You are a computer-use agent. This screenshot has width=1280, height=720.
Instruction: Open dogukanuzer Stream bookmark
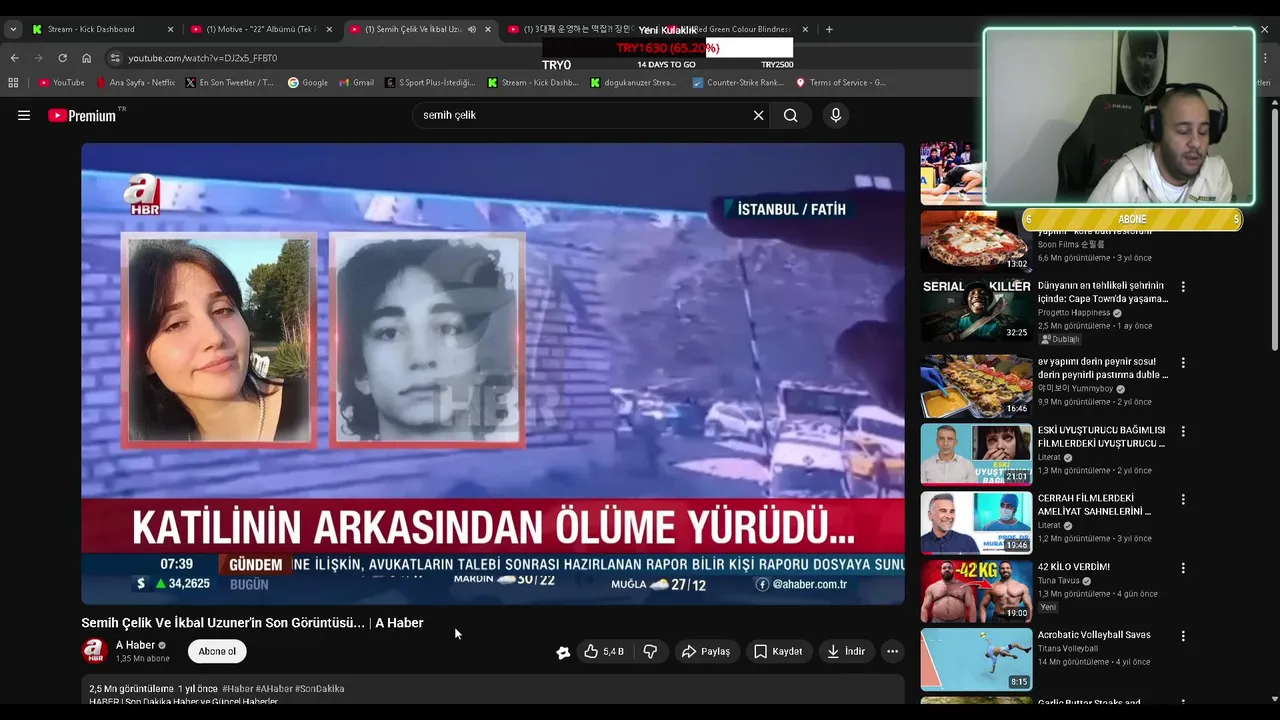pyautogui.click(x=634, y=82)
